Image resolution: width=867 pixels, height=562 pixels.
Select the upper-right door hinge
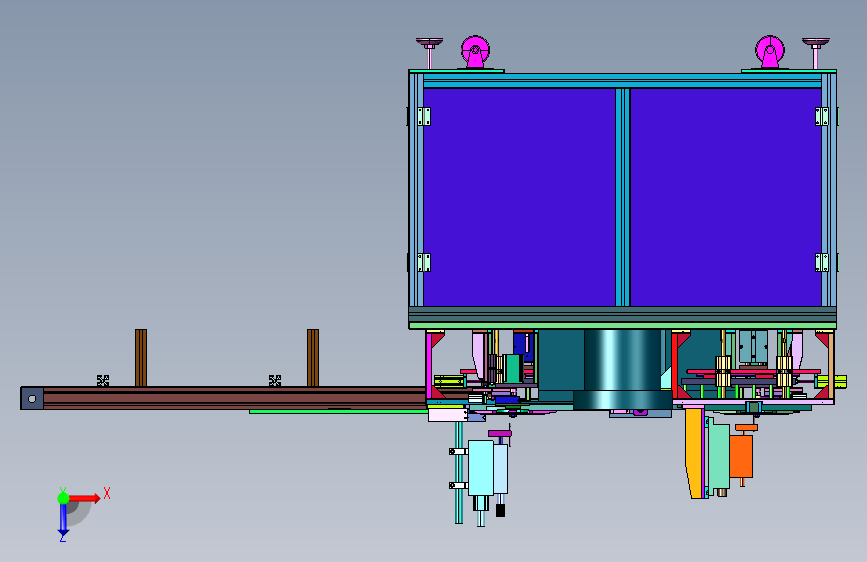pyautogui.click(x=822, y=116)
